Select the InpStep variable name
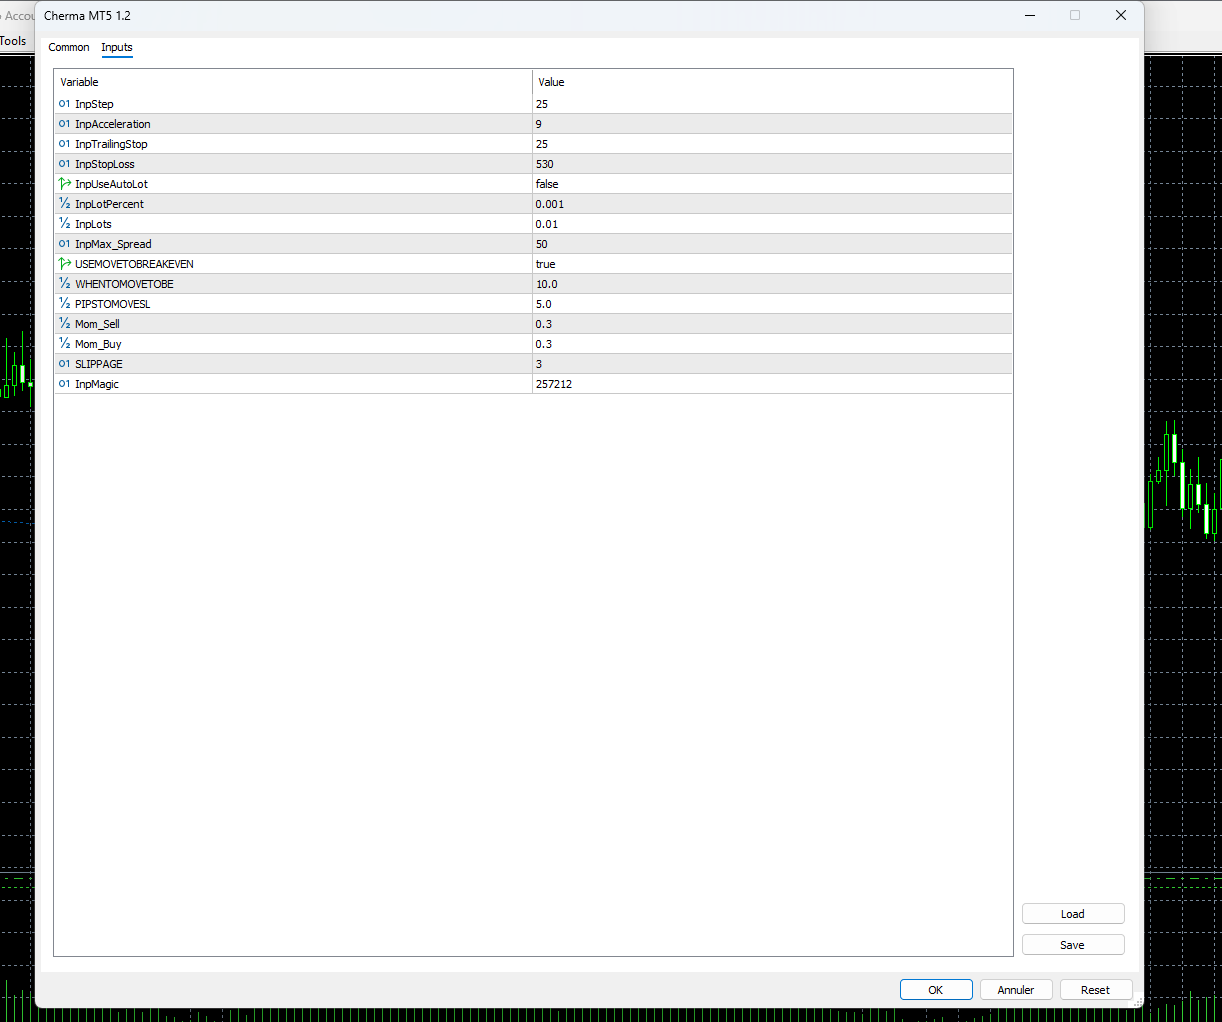Viewport: 1222px width, 1022px height. 94,104
